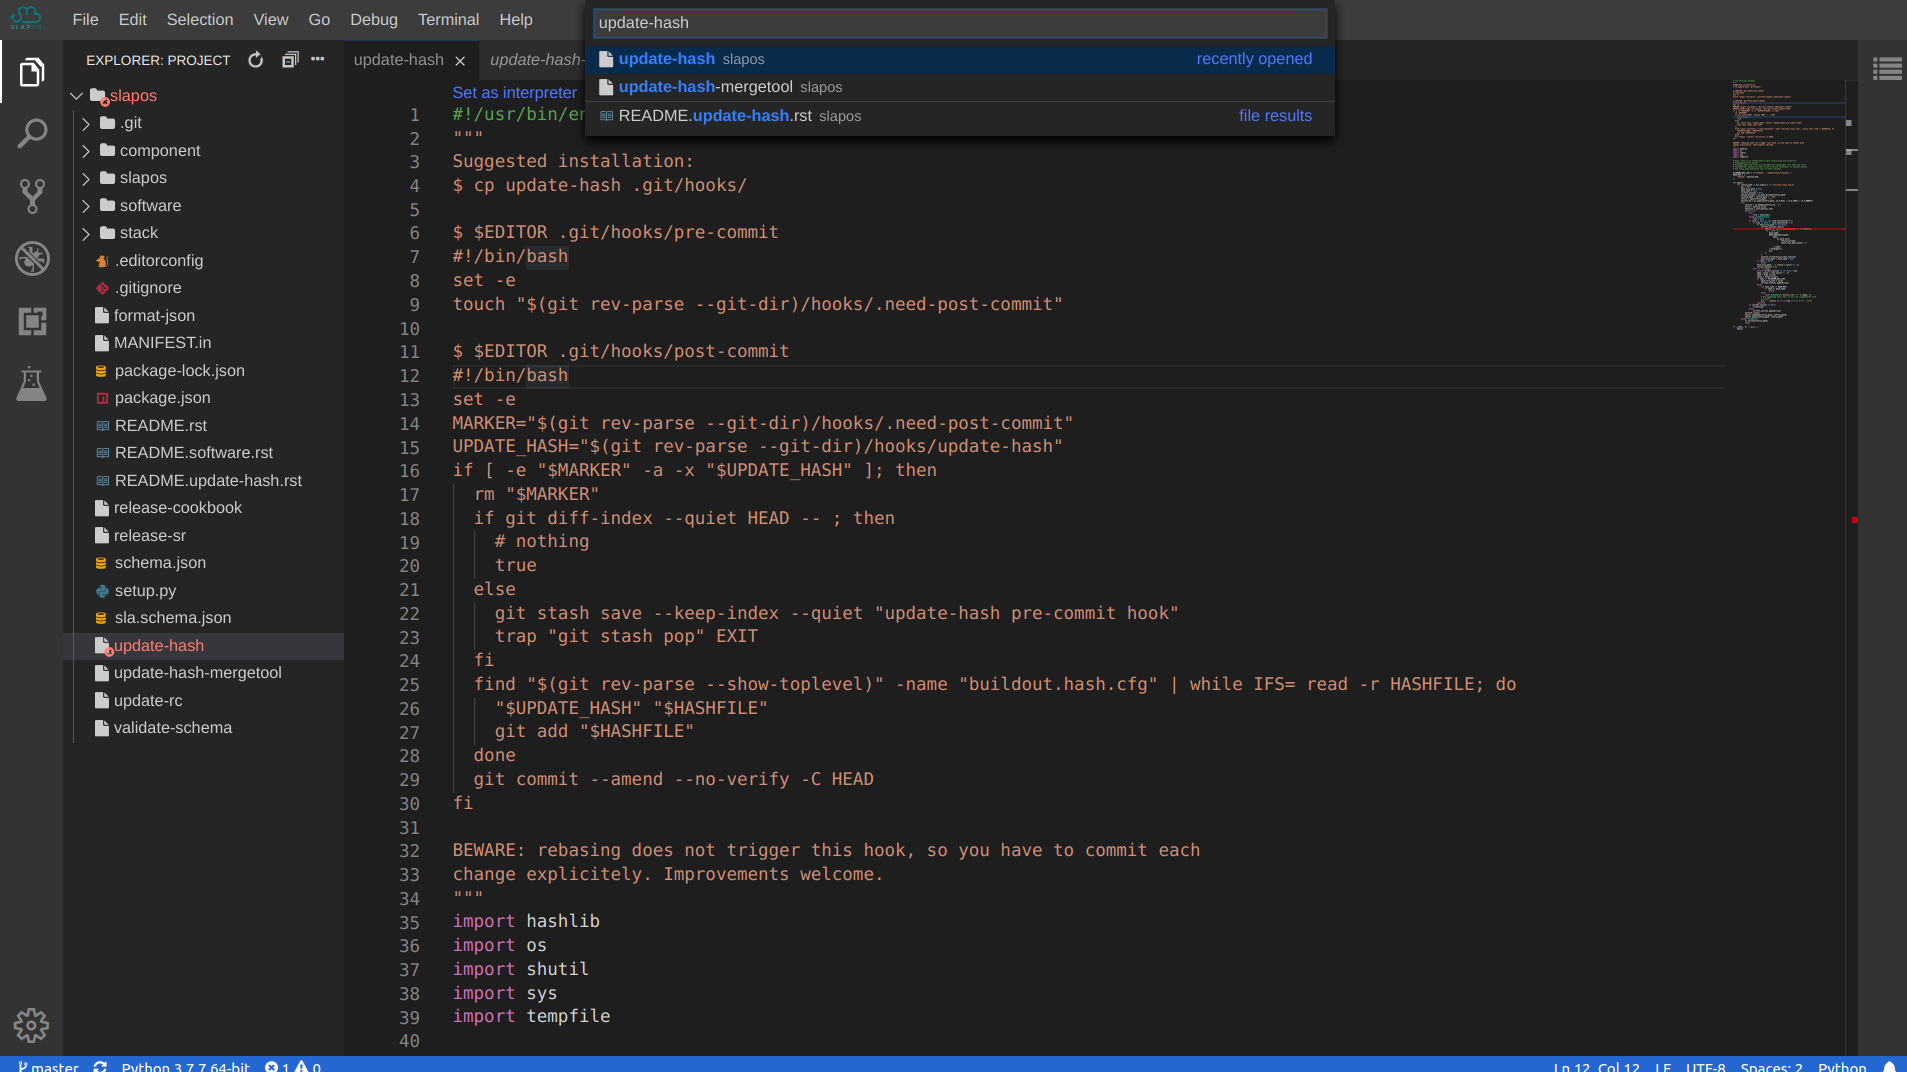Refresh the Explorer project tree

[256, 60]
